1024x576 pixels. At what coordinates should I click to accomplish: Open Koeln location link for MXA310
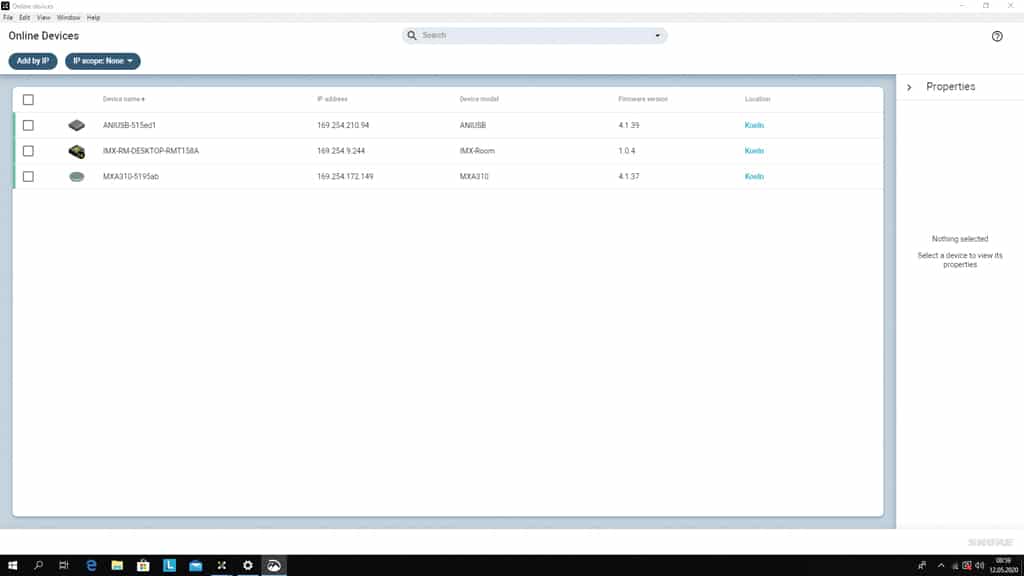754,176
